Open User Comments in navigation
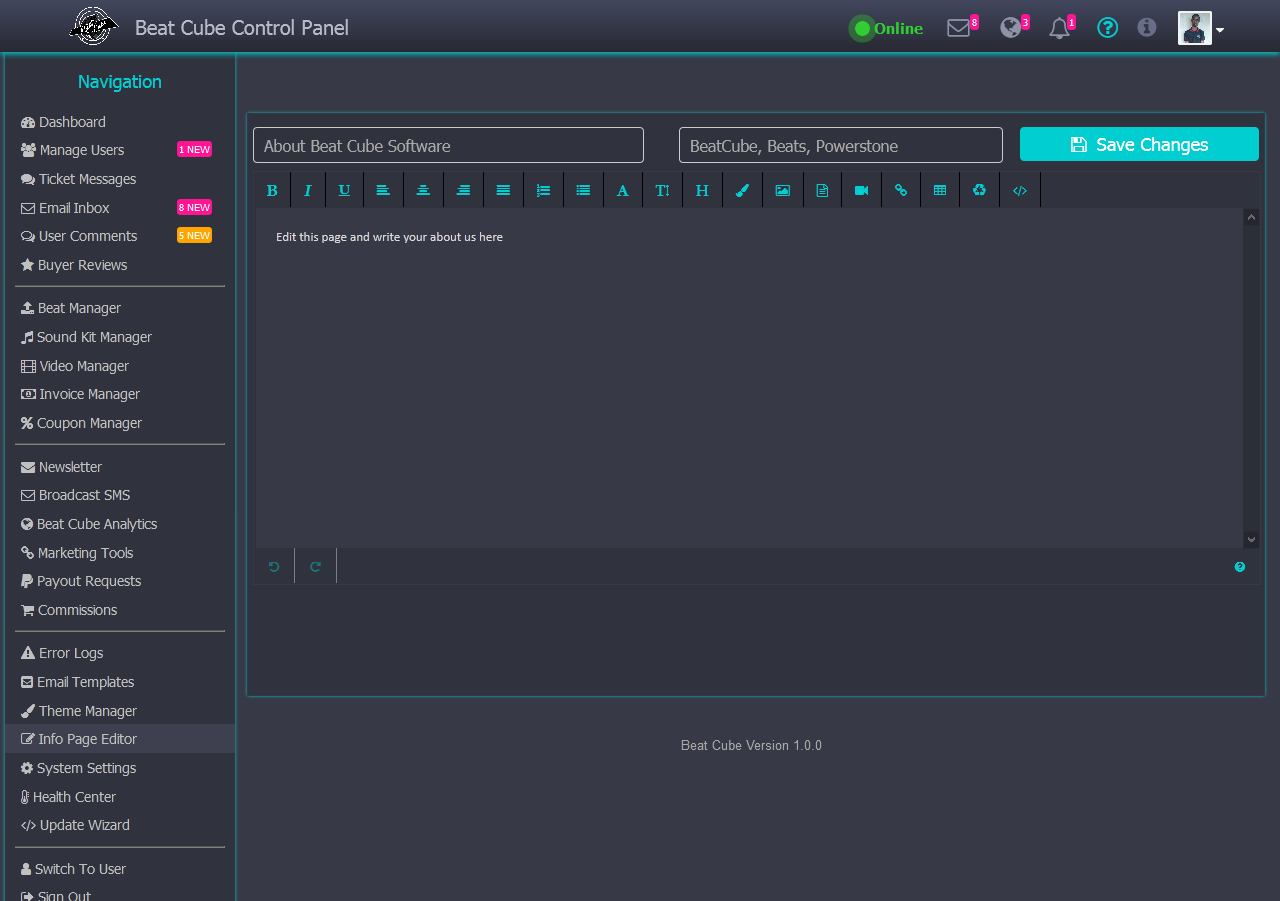Viewport: 1280px width, 901px height. [x=79, y=236]
